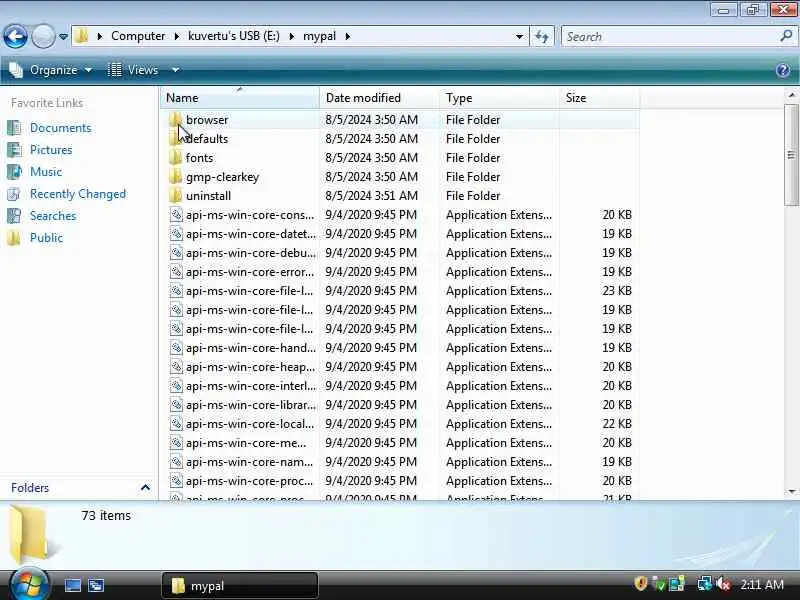Click folder icon of uninstall row
The image size is (800, 600).
click(x=176, y=195)
